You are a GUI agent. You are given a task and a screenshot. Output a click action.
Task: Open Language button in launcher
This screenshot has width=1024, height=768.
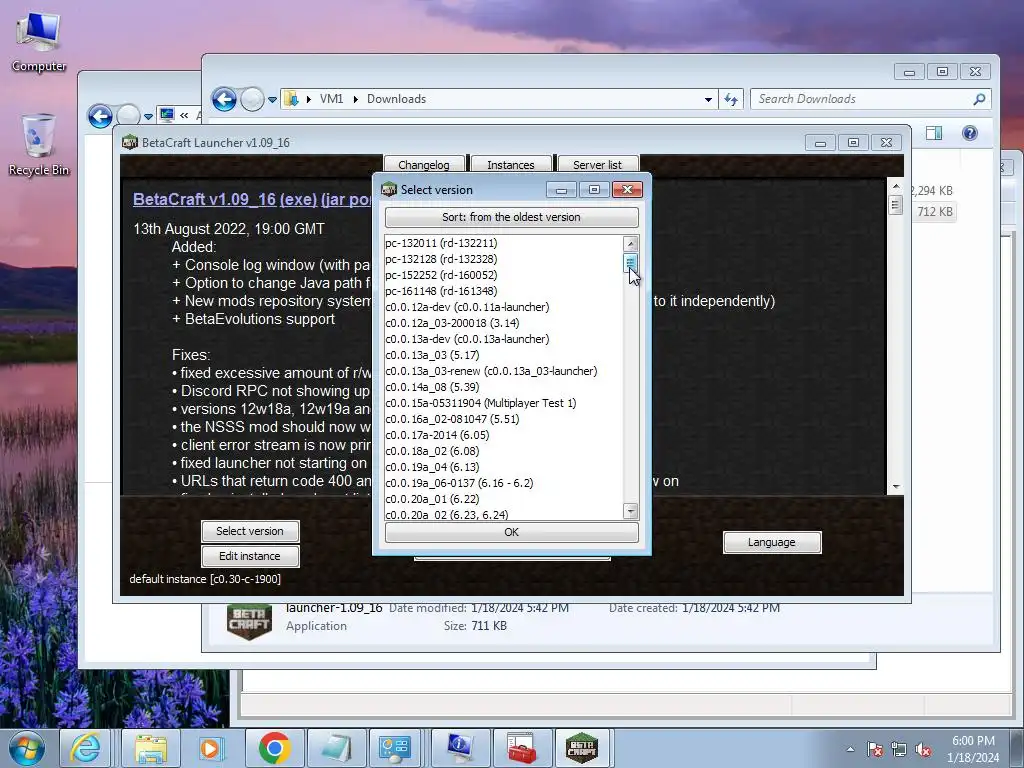771,542
